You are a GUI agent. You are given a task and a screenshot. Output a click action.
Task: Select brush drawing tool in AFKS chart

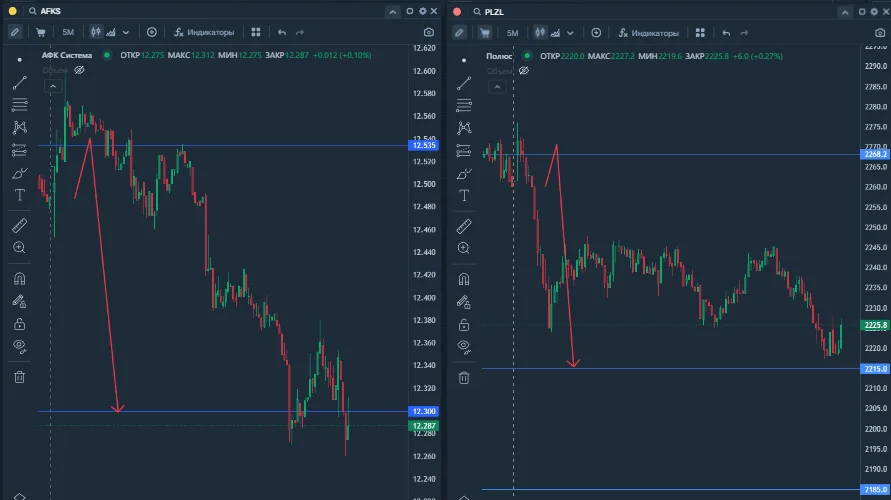click(19, 173)
